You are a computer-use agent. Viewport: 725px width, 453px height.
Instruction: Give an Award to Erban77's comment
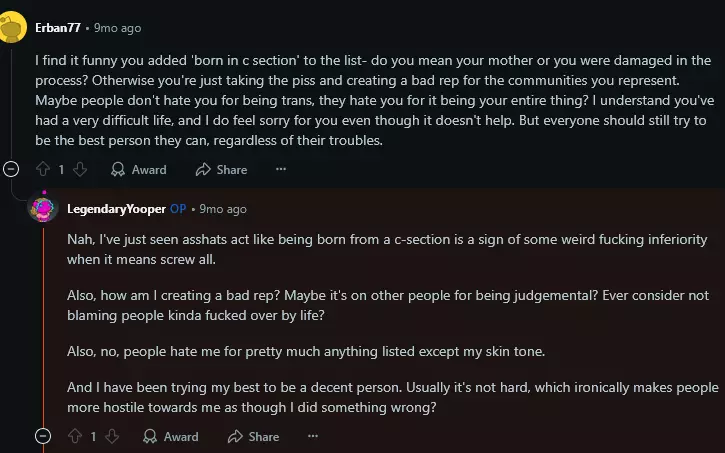(x=138, y=170)
